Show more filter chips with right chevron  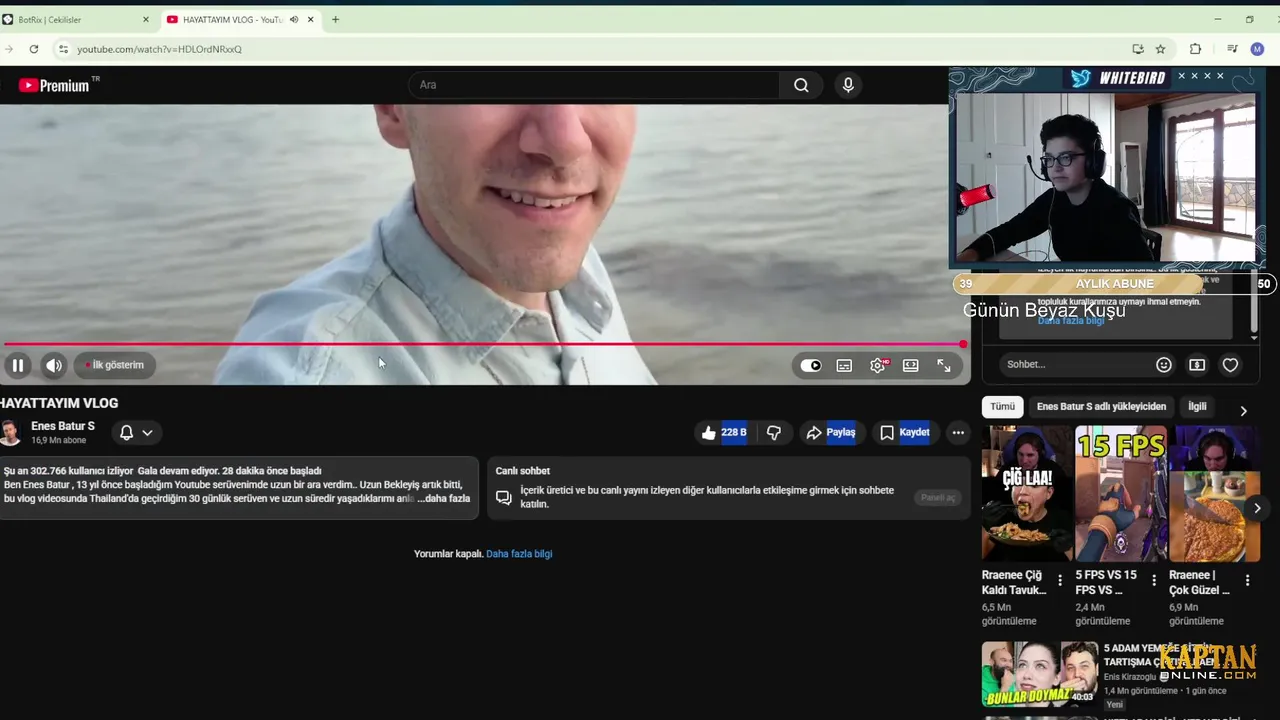(x=1243, y=411)
